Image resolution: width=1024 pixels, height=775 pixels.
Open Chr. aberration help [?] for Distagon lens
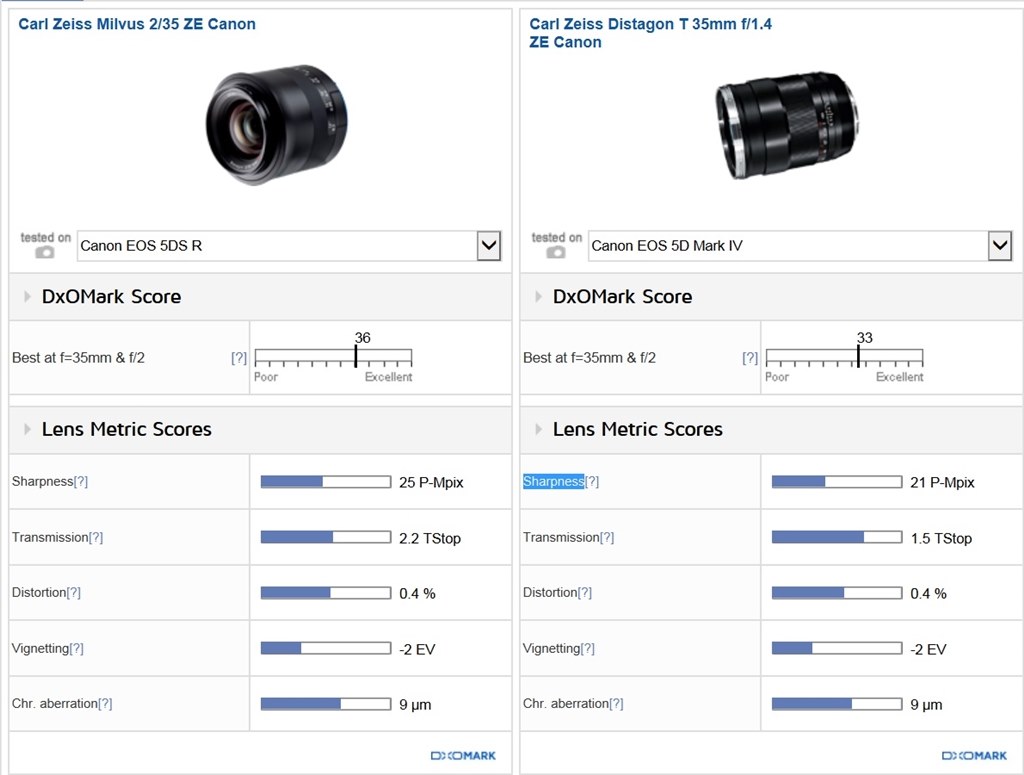click(616, 703)
